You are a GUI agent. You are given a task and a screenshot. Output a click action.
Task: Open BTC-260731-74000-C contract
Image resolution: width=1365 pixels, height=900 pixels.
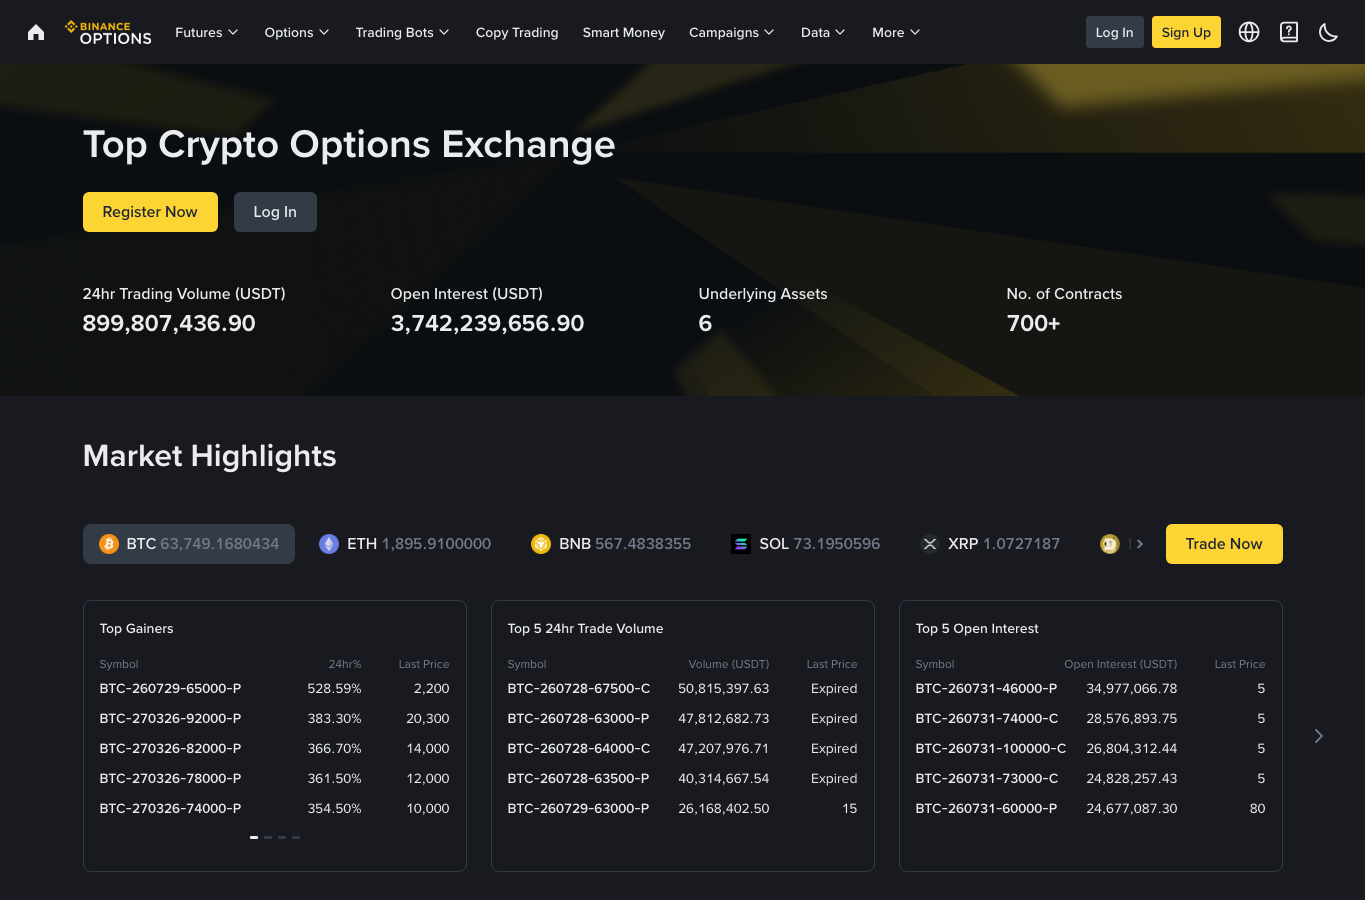[987, 718]
